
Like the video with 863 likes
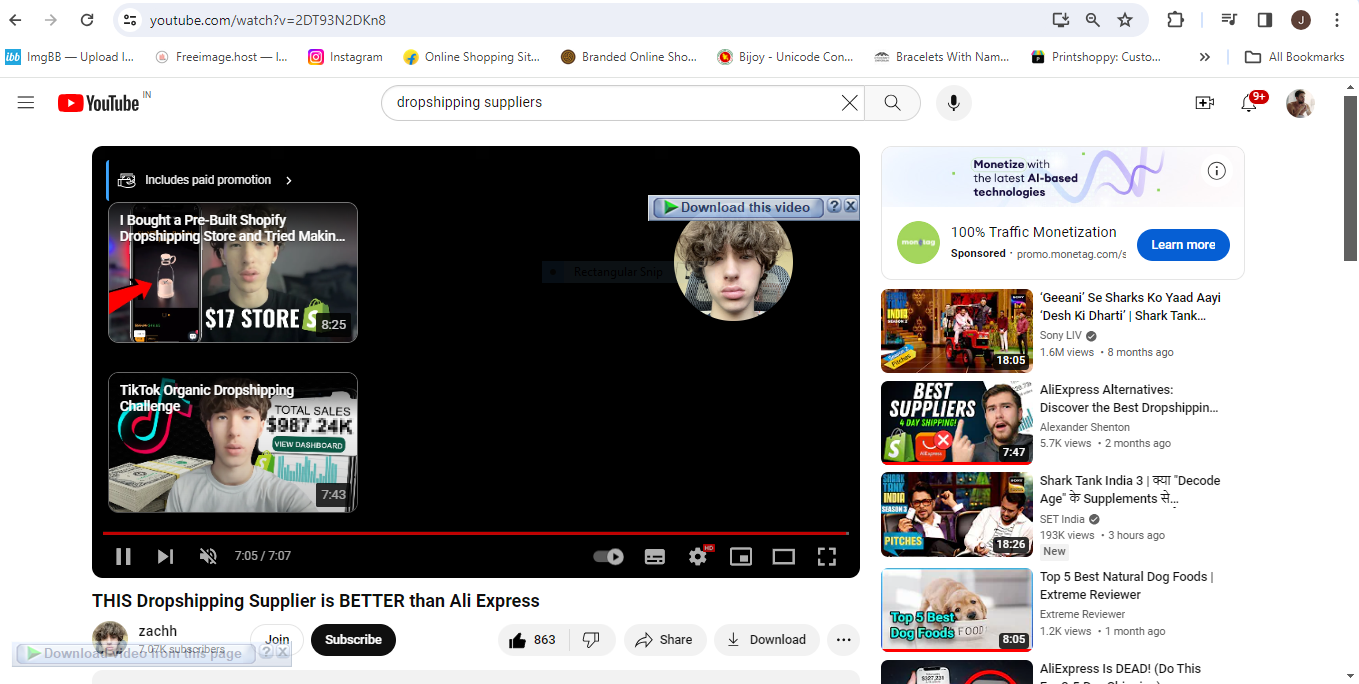pyautogui.click(x=533, y=640)
